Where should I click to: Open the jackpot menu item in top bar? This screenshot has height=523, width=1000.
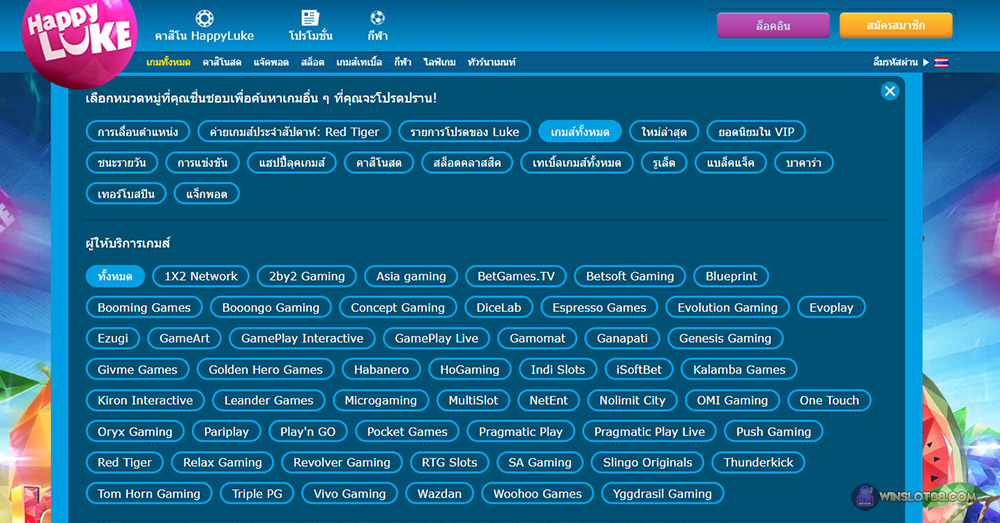pyautogui.click(x=271, y=63)
